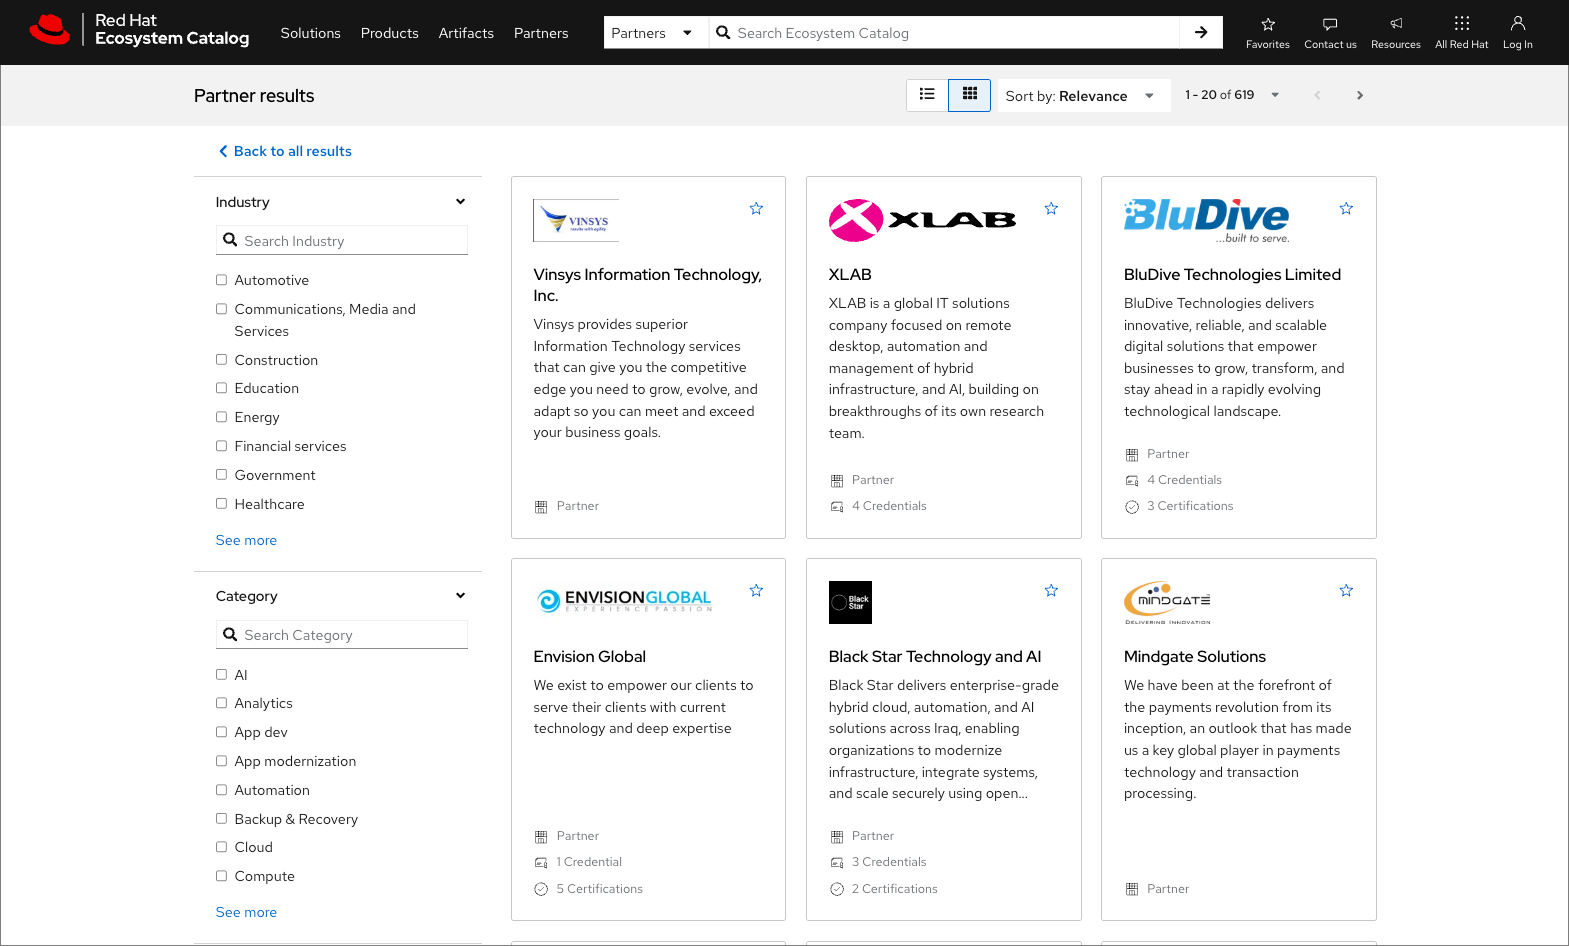1569x946 pixels.
Task: Click the BluDive logo image
Action: pyautogui.click(x=1207, y=220)
